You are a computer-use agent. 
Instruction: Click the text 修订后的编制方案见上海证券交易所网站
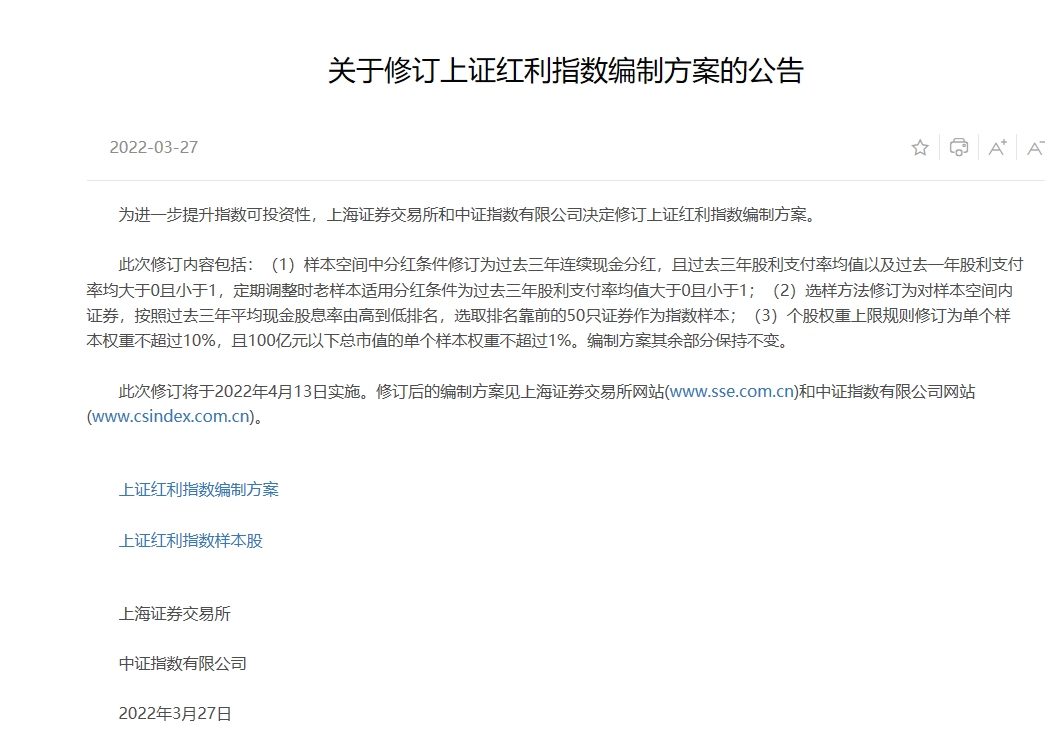coord(520,392)
